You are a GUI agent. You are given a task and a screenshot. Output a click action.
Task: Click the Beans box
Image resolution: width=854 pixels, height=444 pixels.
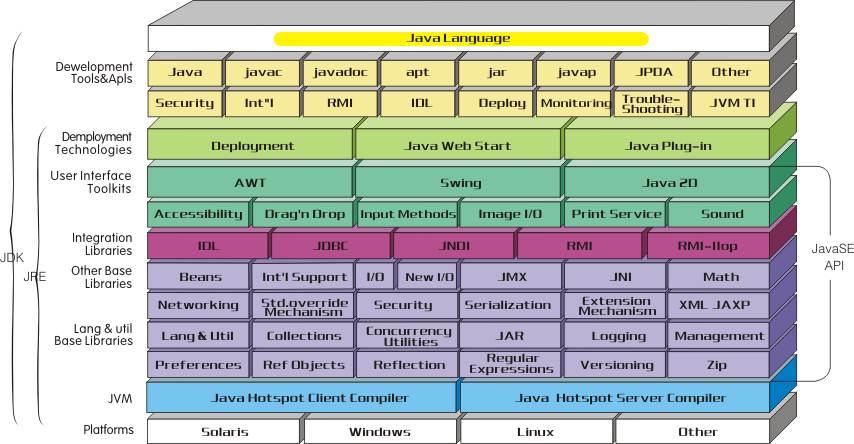(198, 277)
